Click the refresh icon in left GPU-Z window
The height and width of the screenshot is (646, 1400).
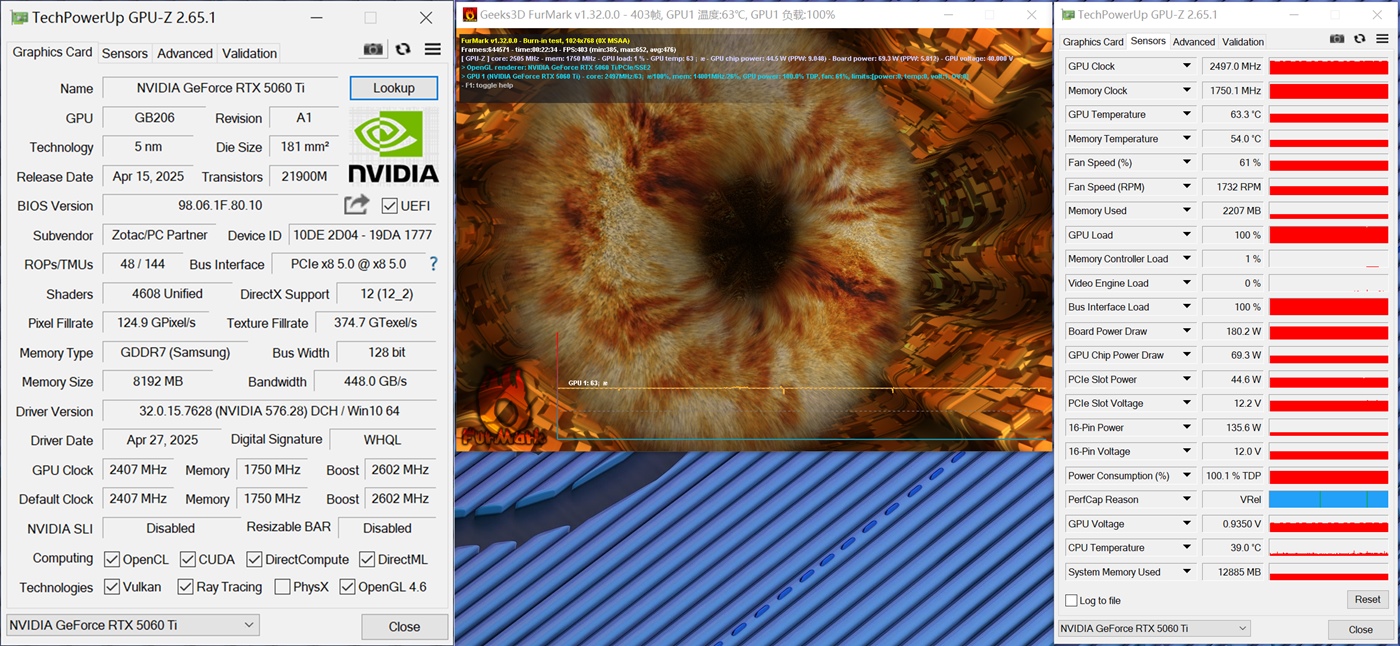pos(403,49)
